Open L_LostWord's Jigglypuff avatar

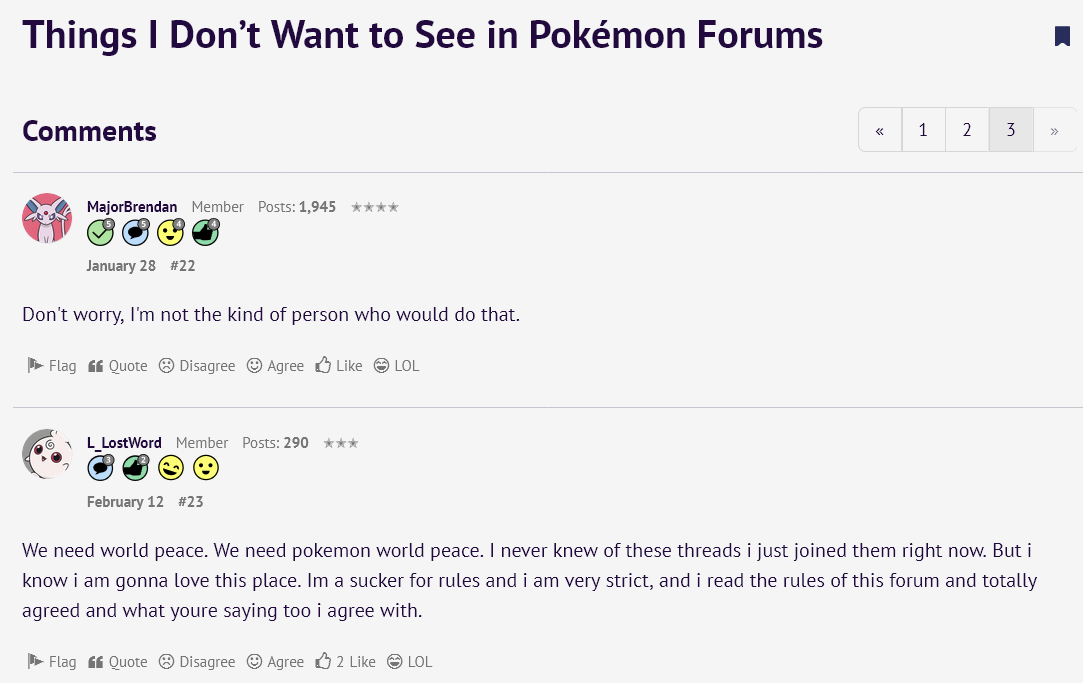pos(47,454)
